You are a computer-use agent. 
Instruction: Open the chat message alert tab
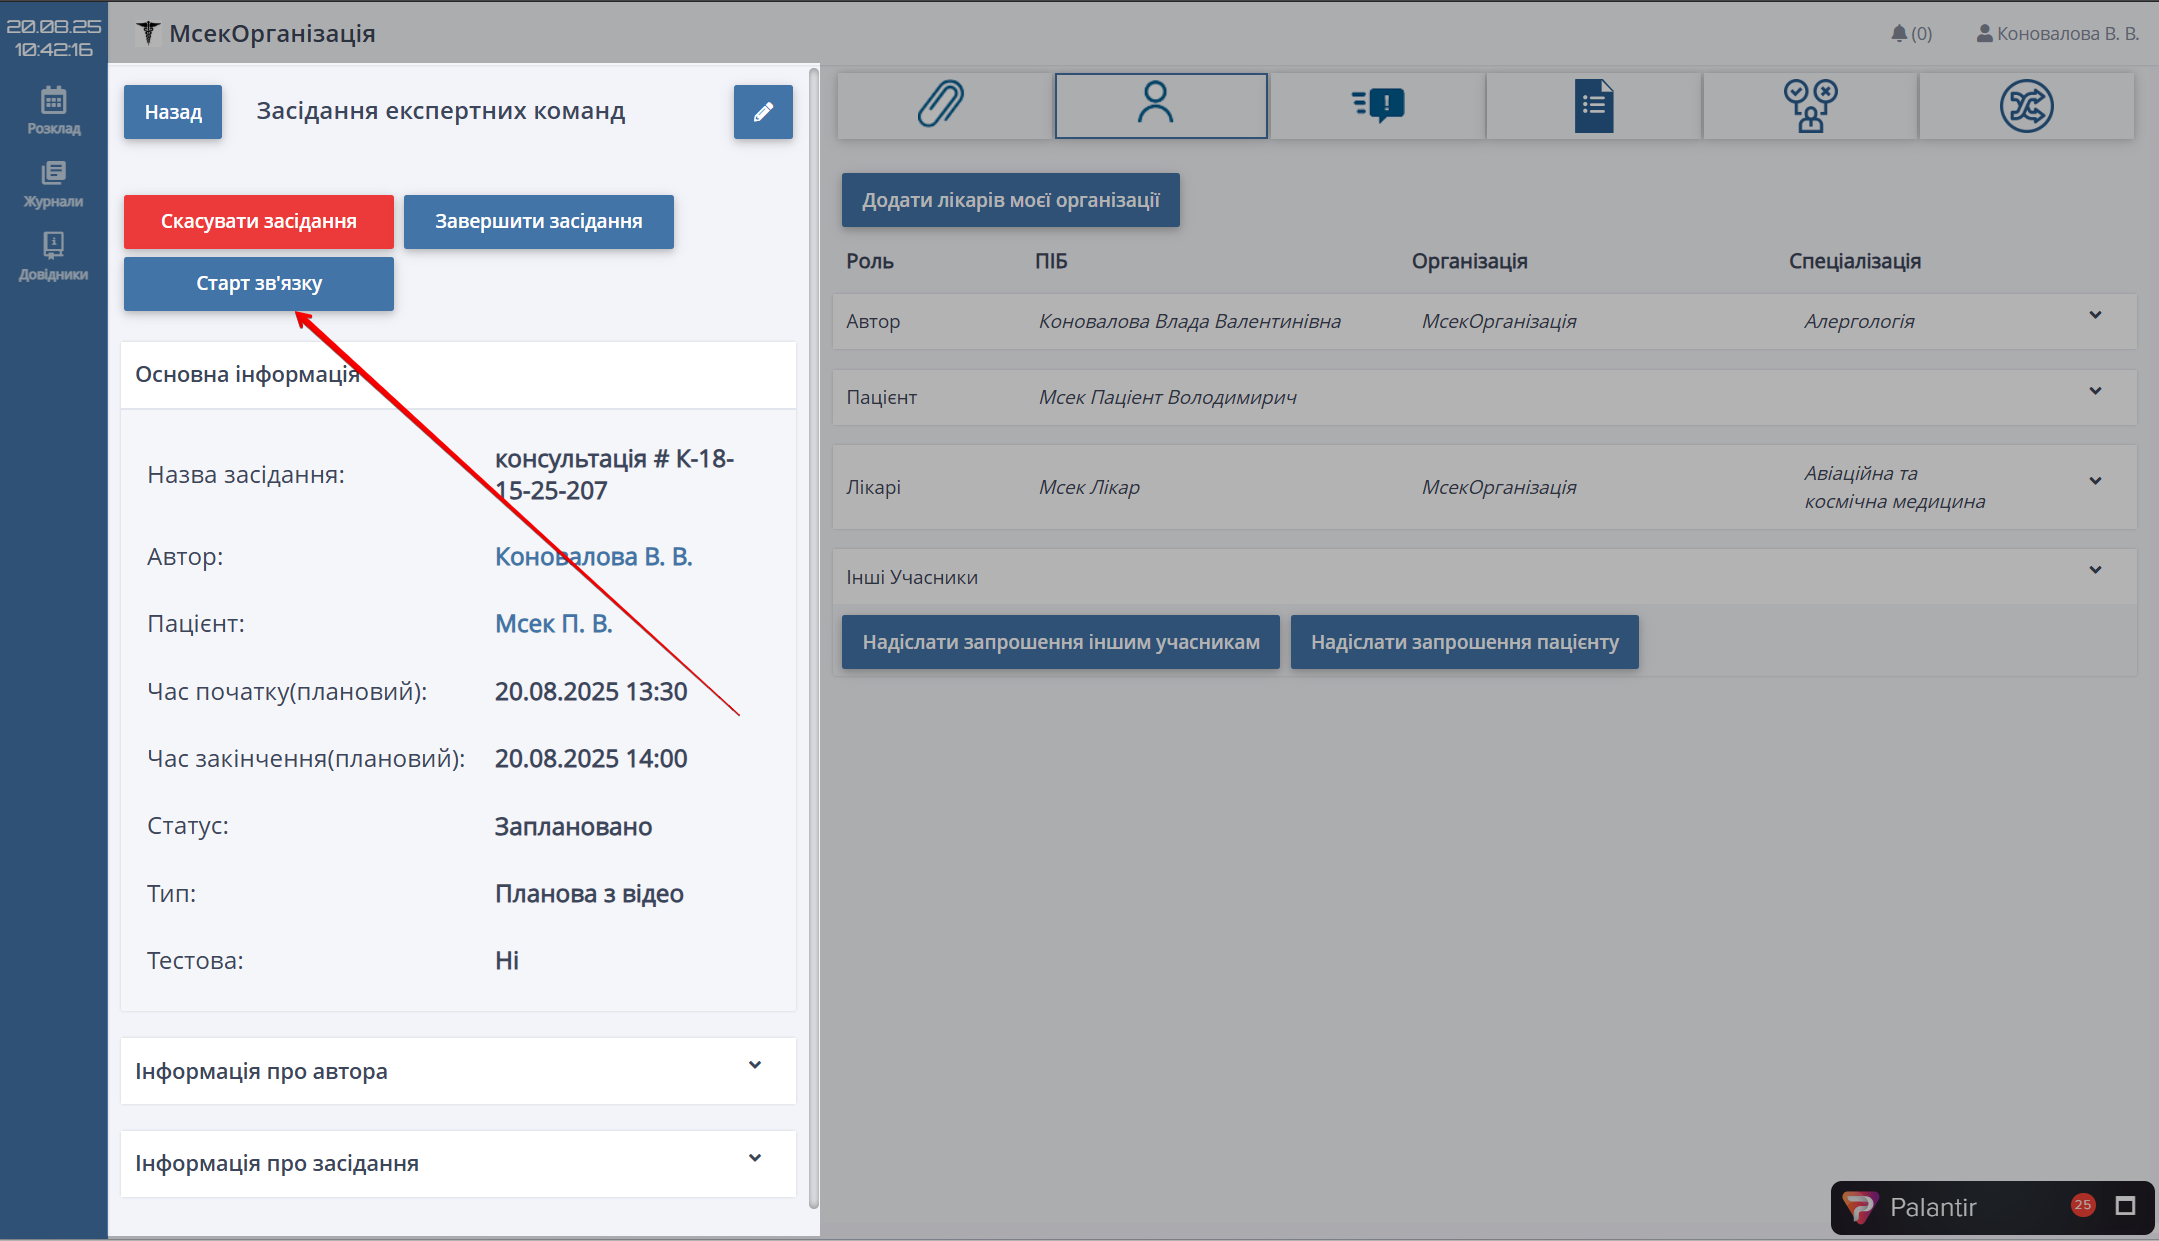point(1377,105)
